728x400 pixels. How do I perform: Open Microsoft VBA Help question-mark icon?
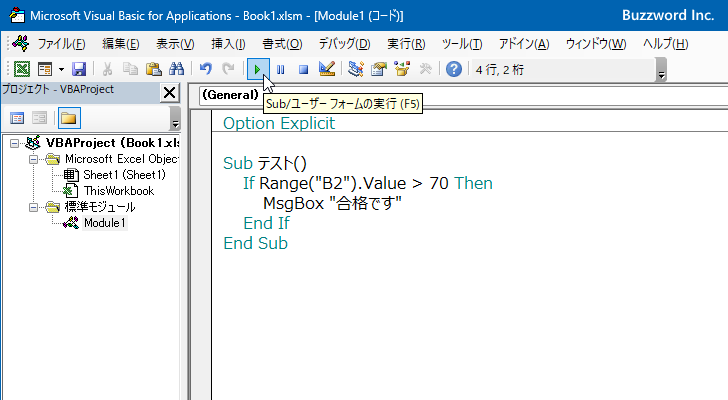454,69
